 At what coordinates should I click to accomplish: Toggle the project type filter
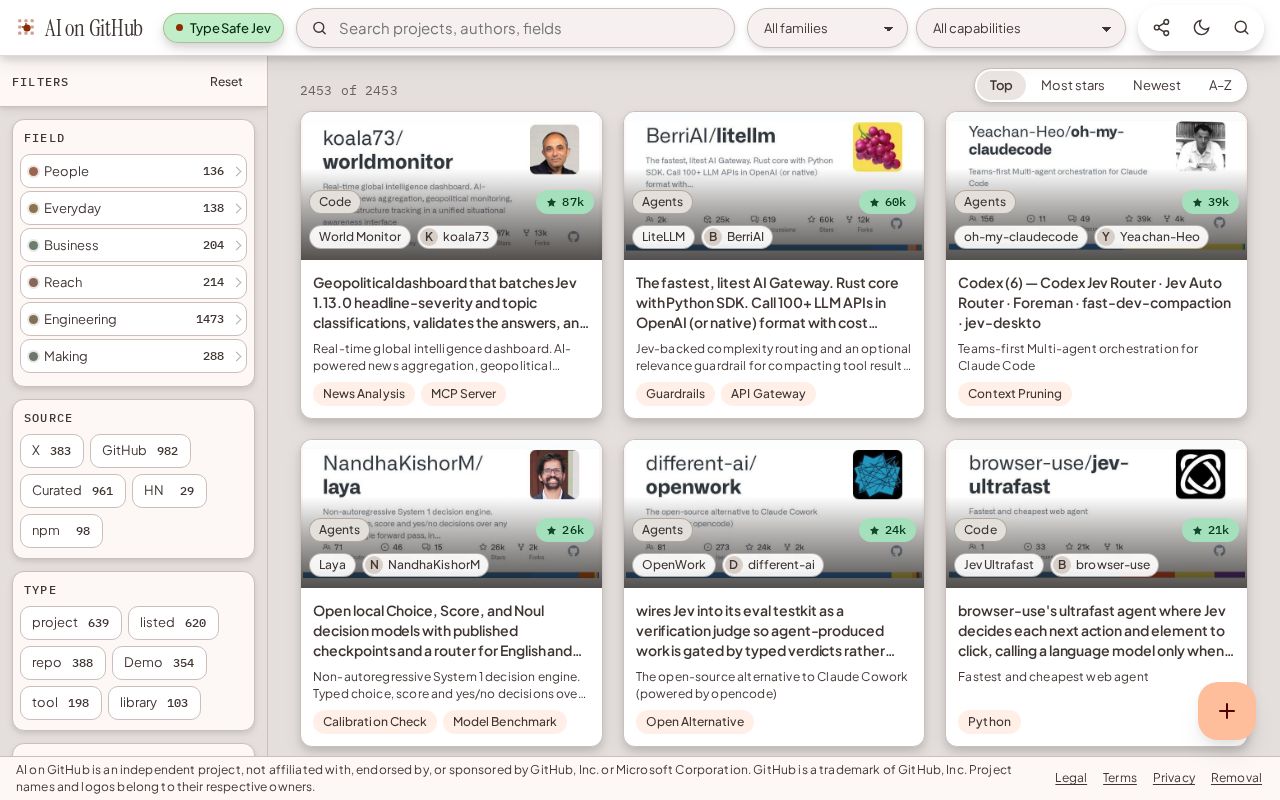[71, 623]
